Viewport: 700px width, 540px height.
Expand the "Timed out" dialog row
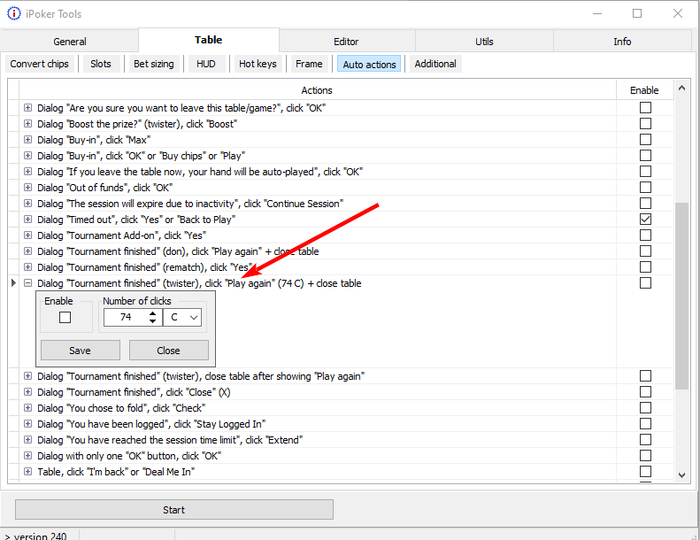click(x=28, y=219)
